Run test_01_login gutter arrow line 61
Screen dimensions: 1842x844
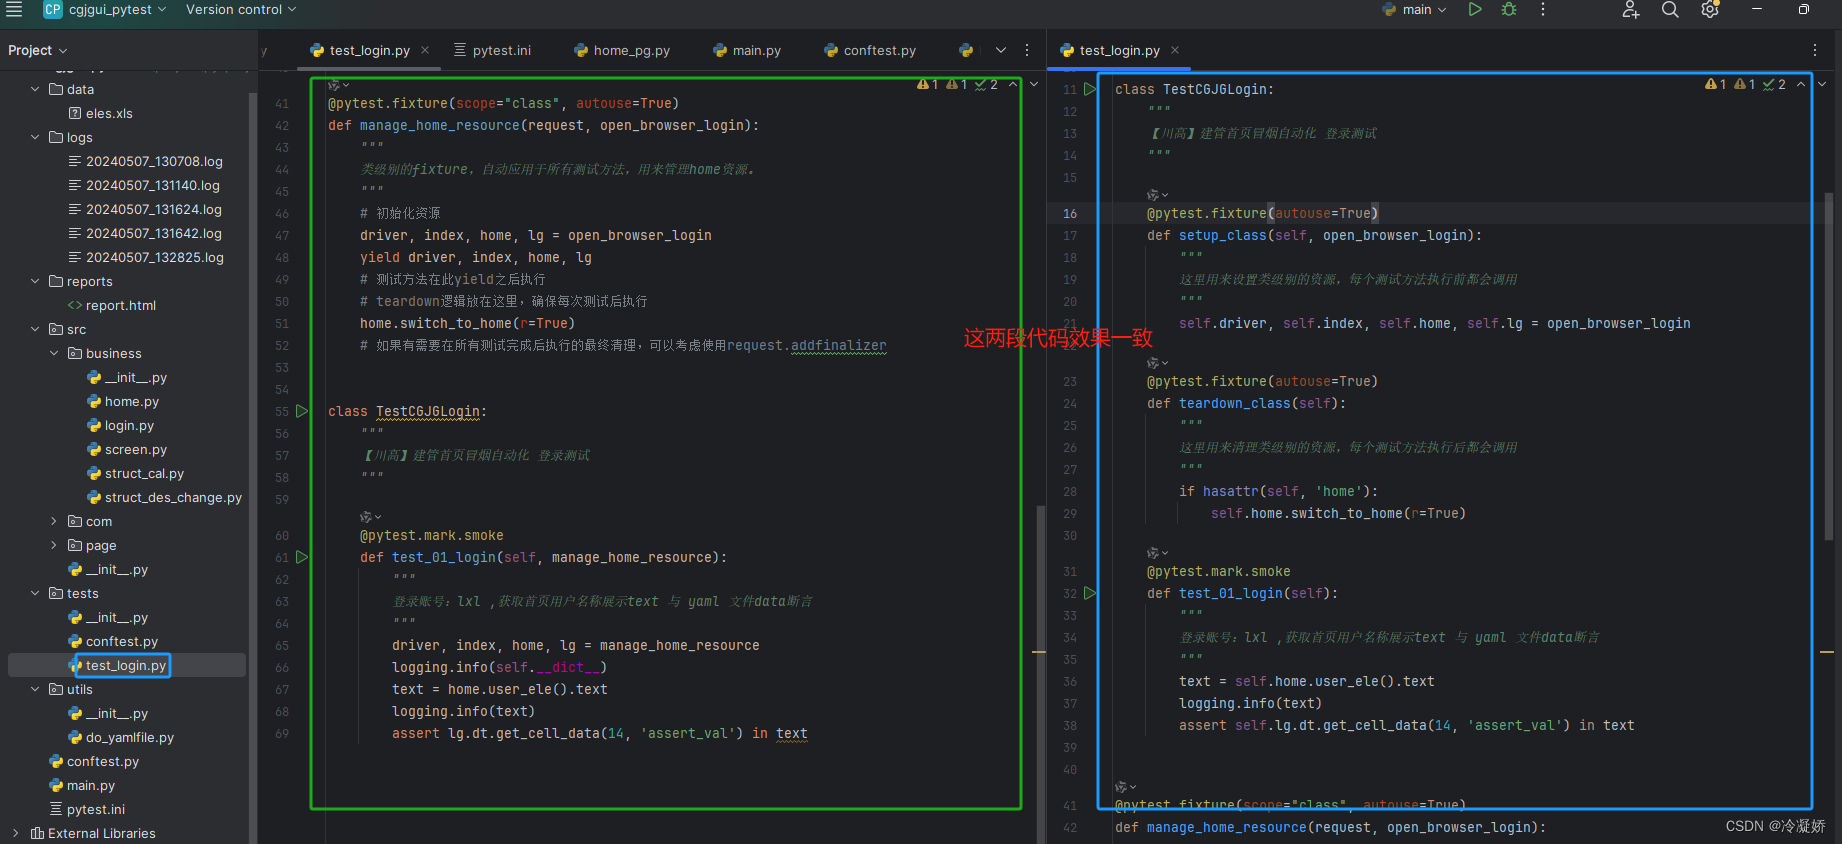click(302, 557)
